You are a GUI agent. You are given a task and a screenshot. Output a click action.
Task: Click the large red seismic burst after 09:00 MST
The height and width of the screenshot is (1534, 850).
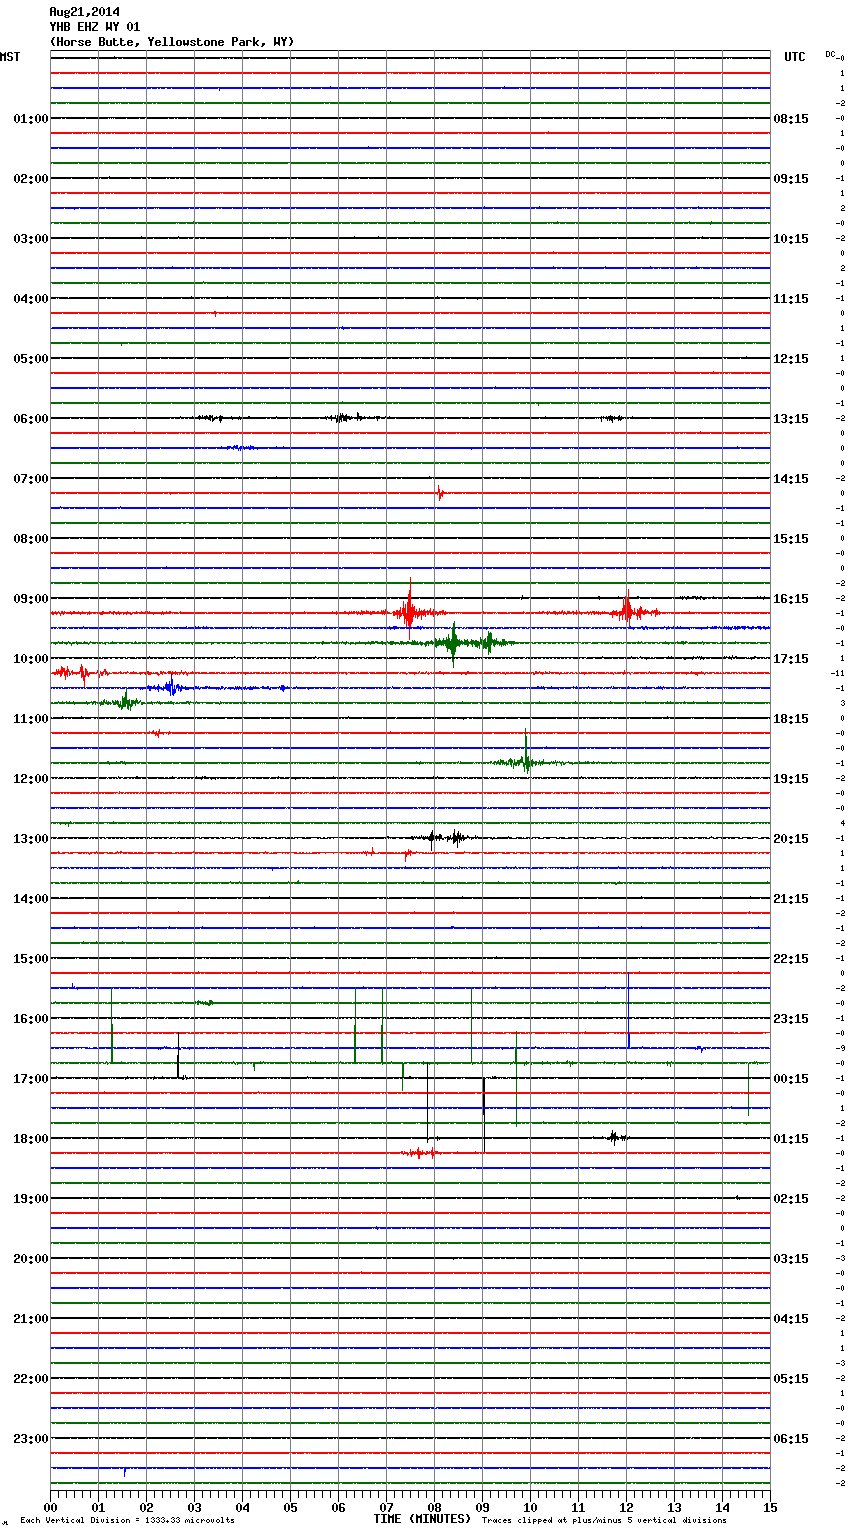click(x=409, y=608)
